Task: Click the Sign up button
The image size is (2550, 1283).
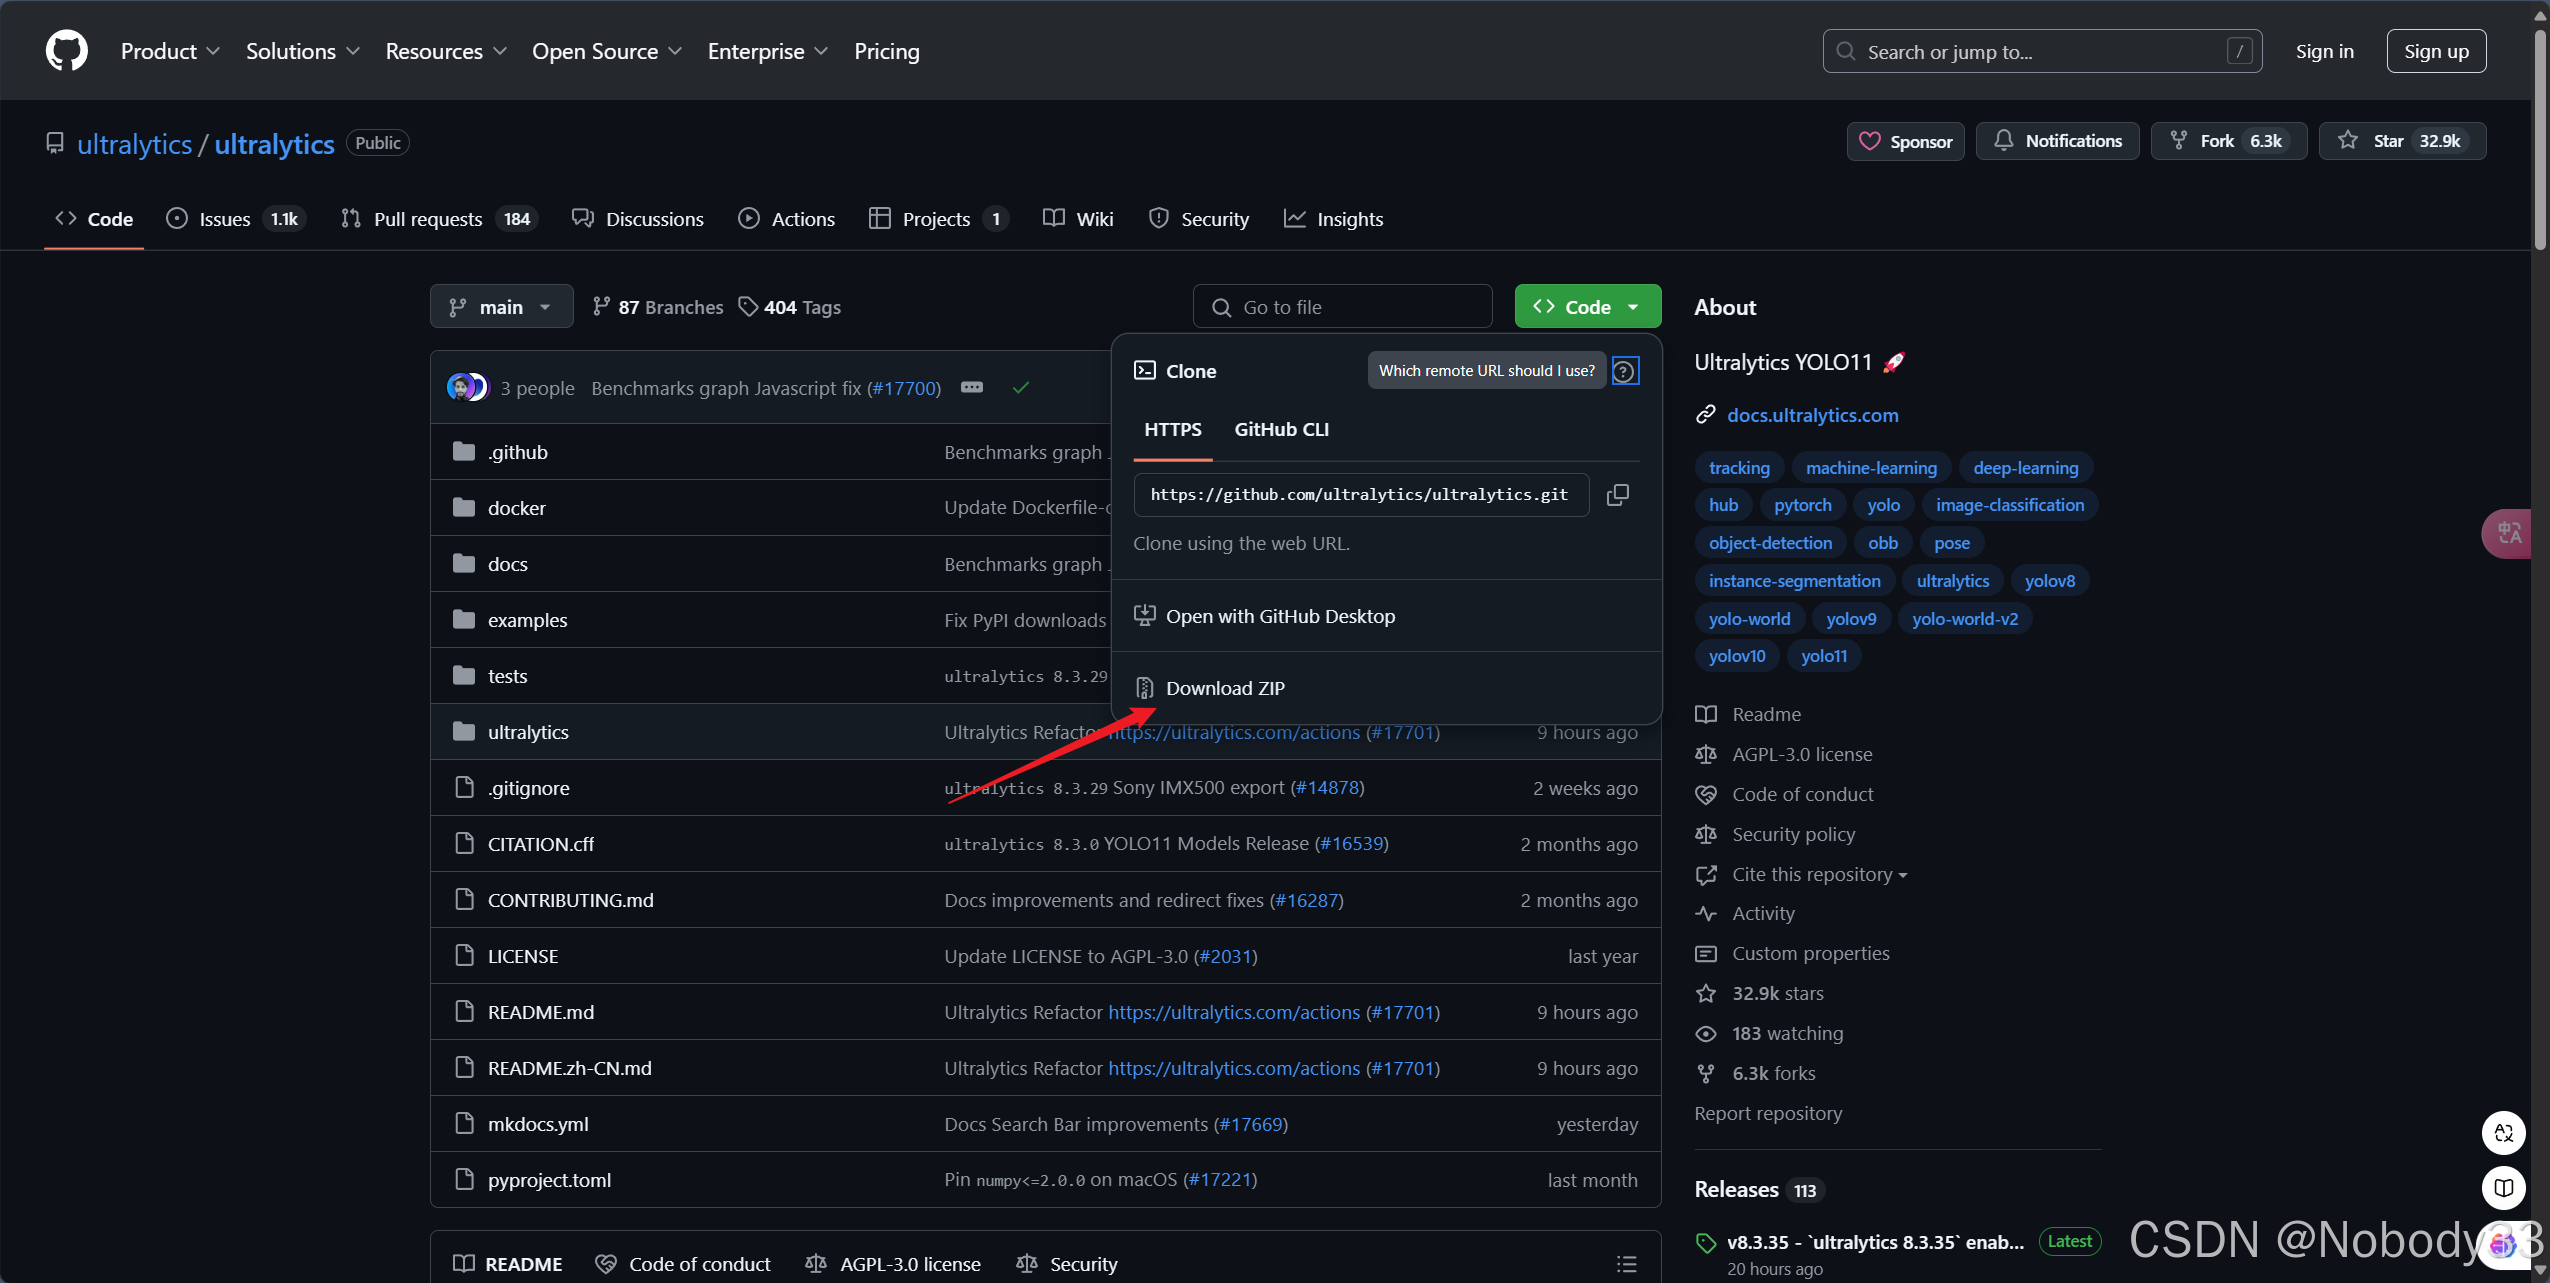Action: (x=2436, y=51)
